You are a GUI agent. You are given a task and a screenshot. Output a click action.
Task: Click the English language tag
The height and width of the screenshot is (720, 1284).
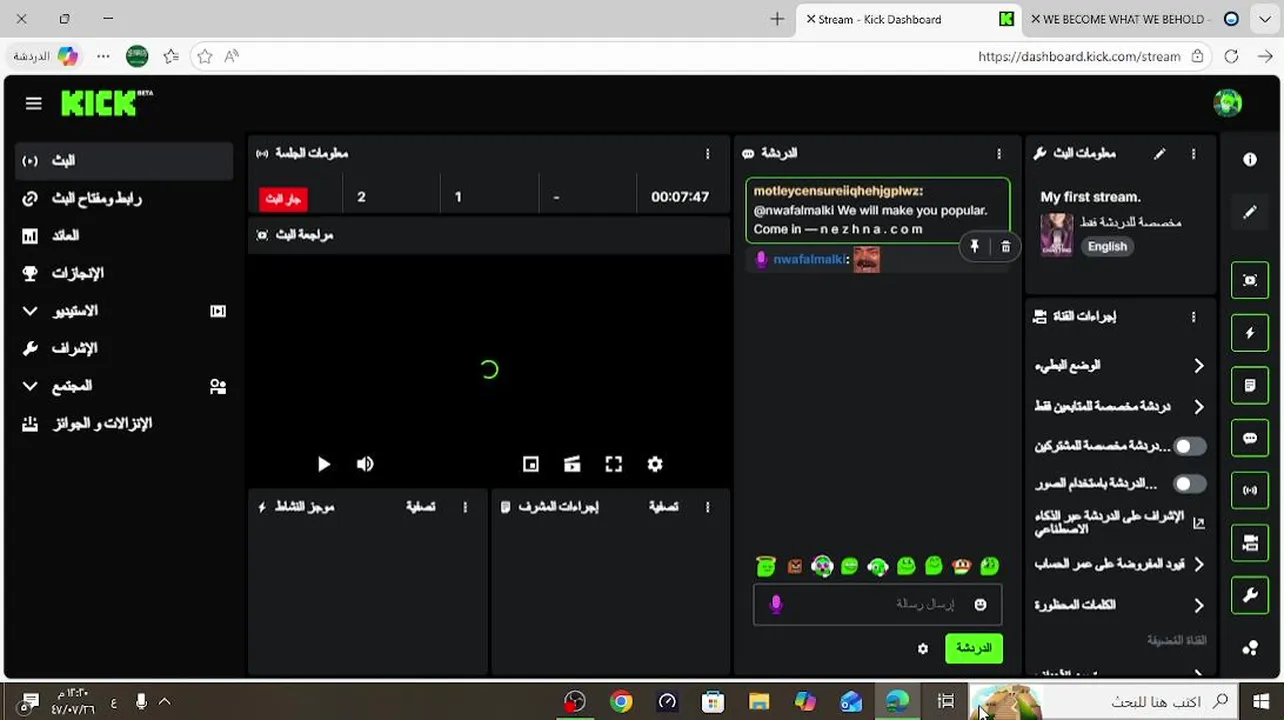[1107, 247]
